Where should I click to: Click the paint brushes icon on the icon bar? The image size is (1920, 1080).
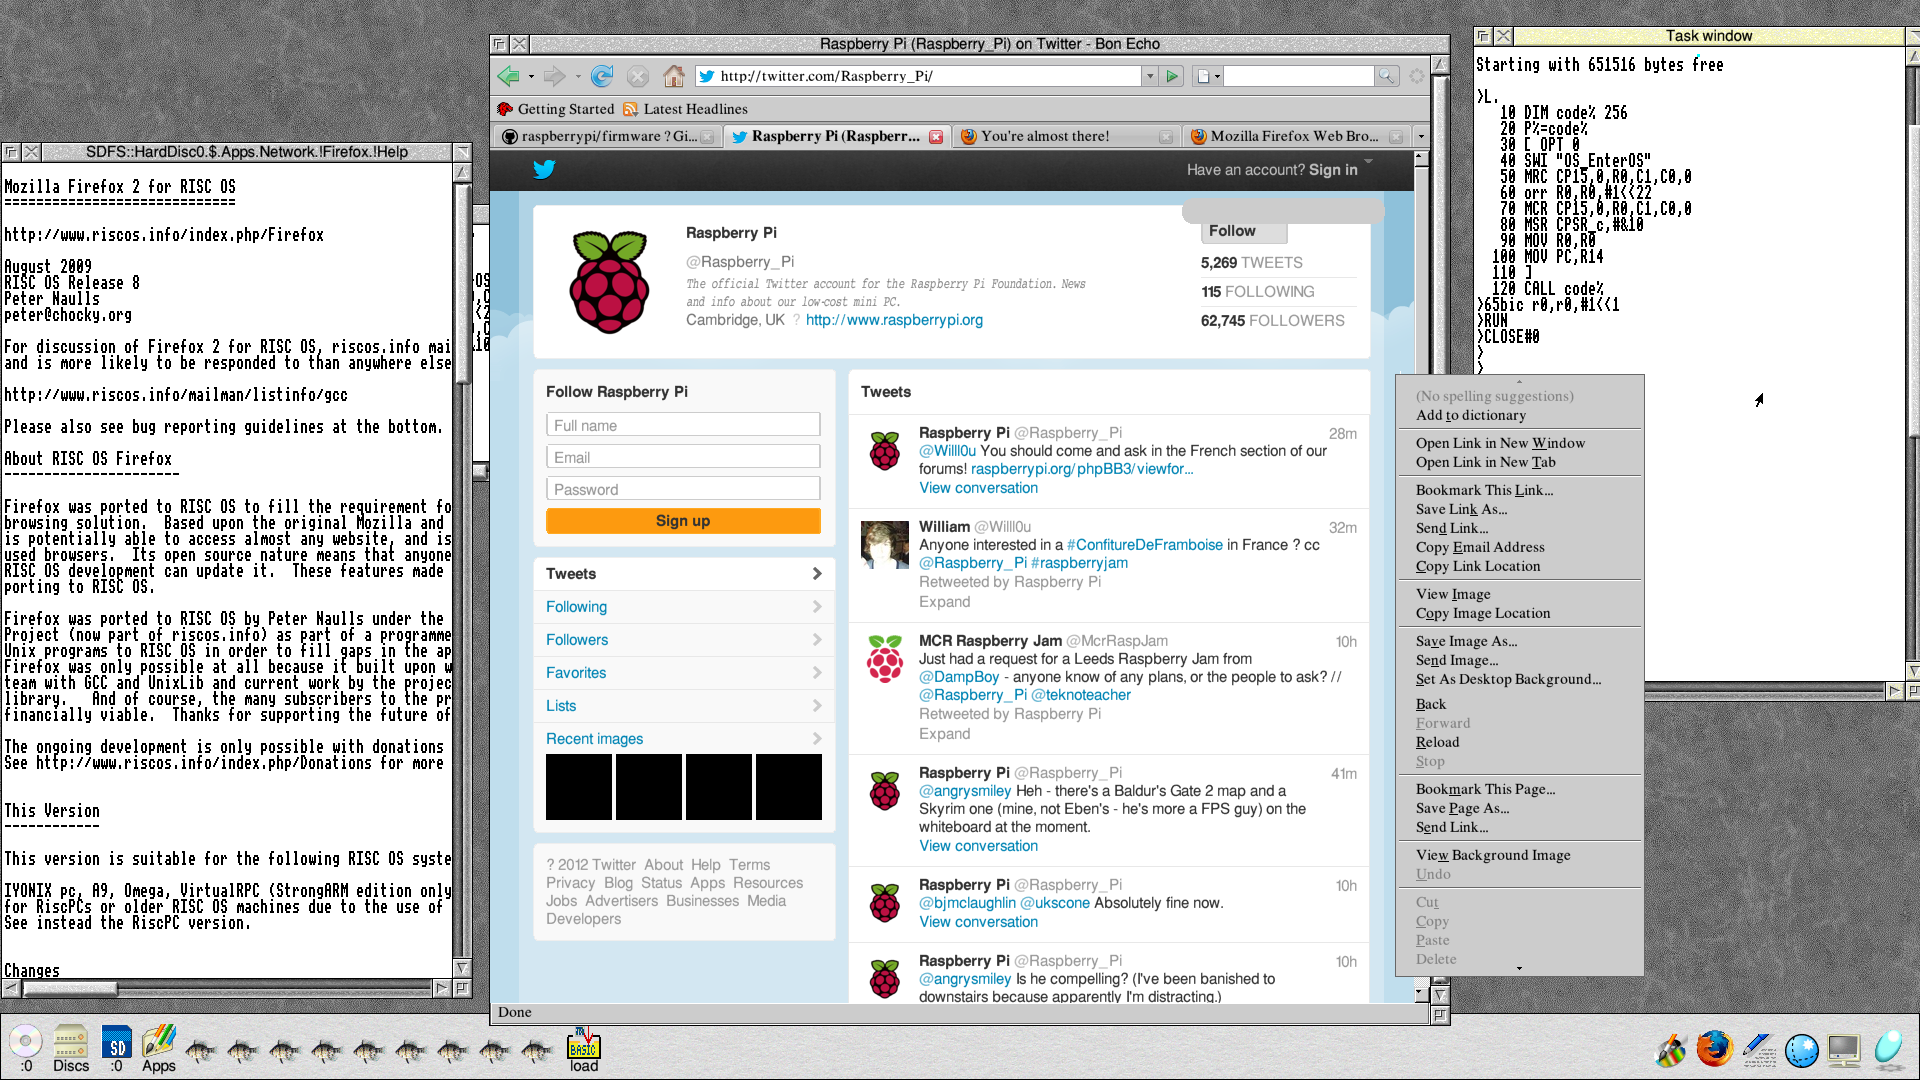pyautogui.click(x=1671, y=1050)
